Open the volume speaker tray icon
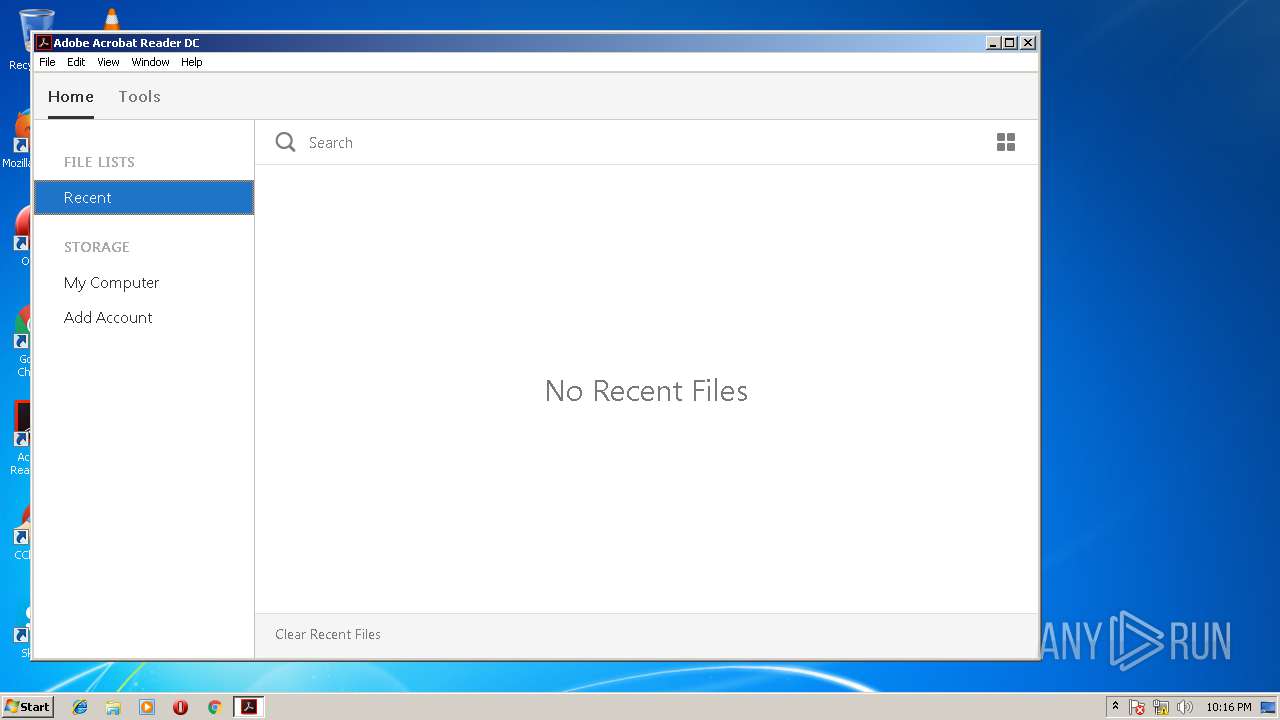Screen dimensions: 1280x720 [1185, 707]
